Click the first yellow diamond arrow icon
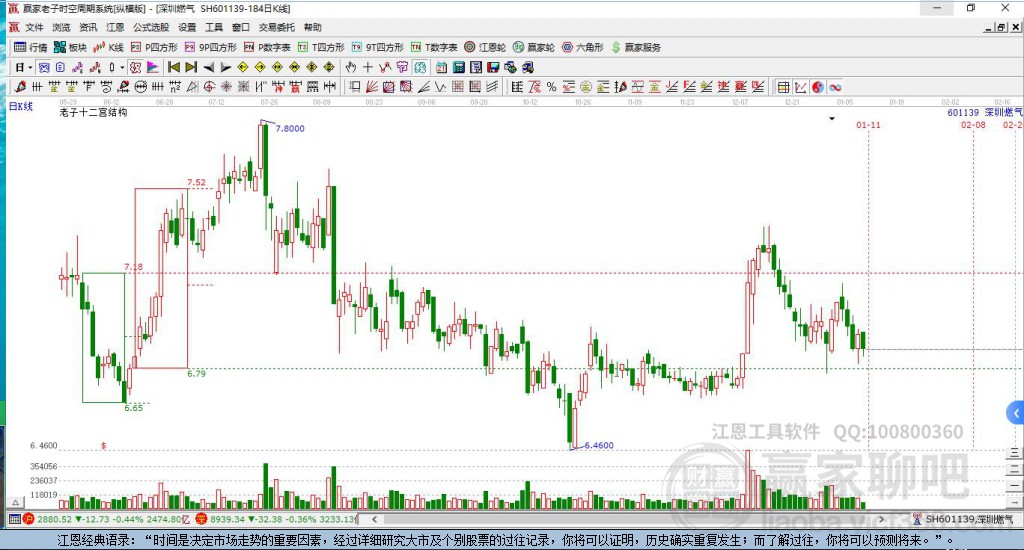Viewport: 1024px width, 550px height. click(243, 67)
